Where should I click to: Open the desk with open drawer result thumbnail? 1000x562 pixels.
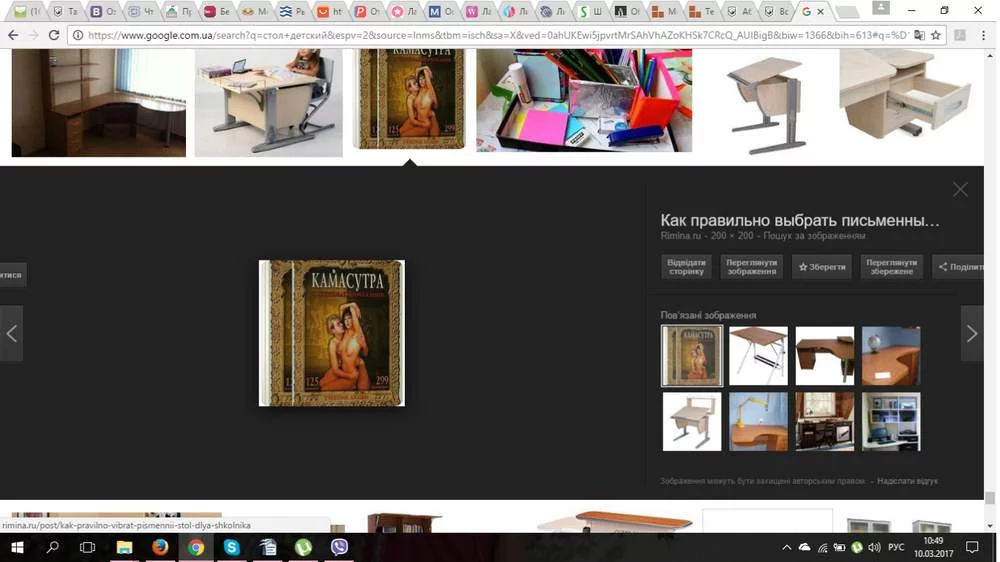click(906, 96)
